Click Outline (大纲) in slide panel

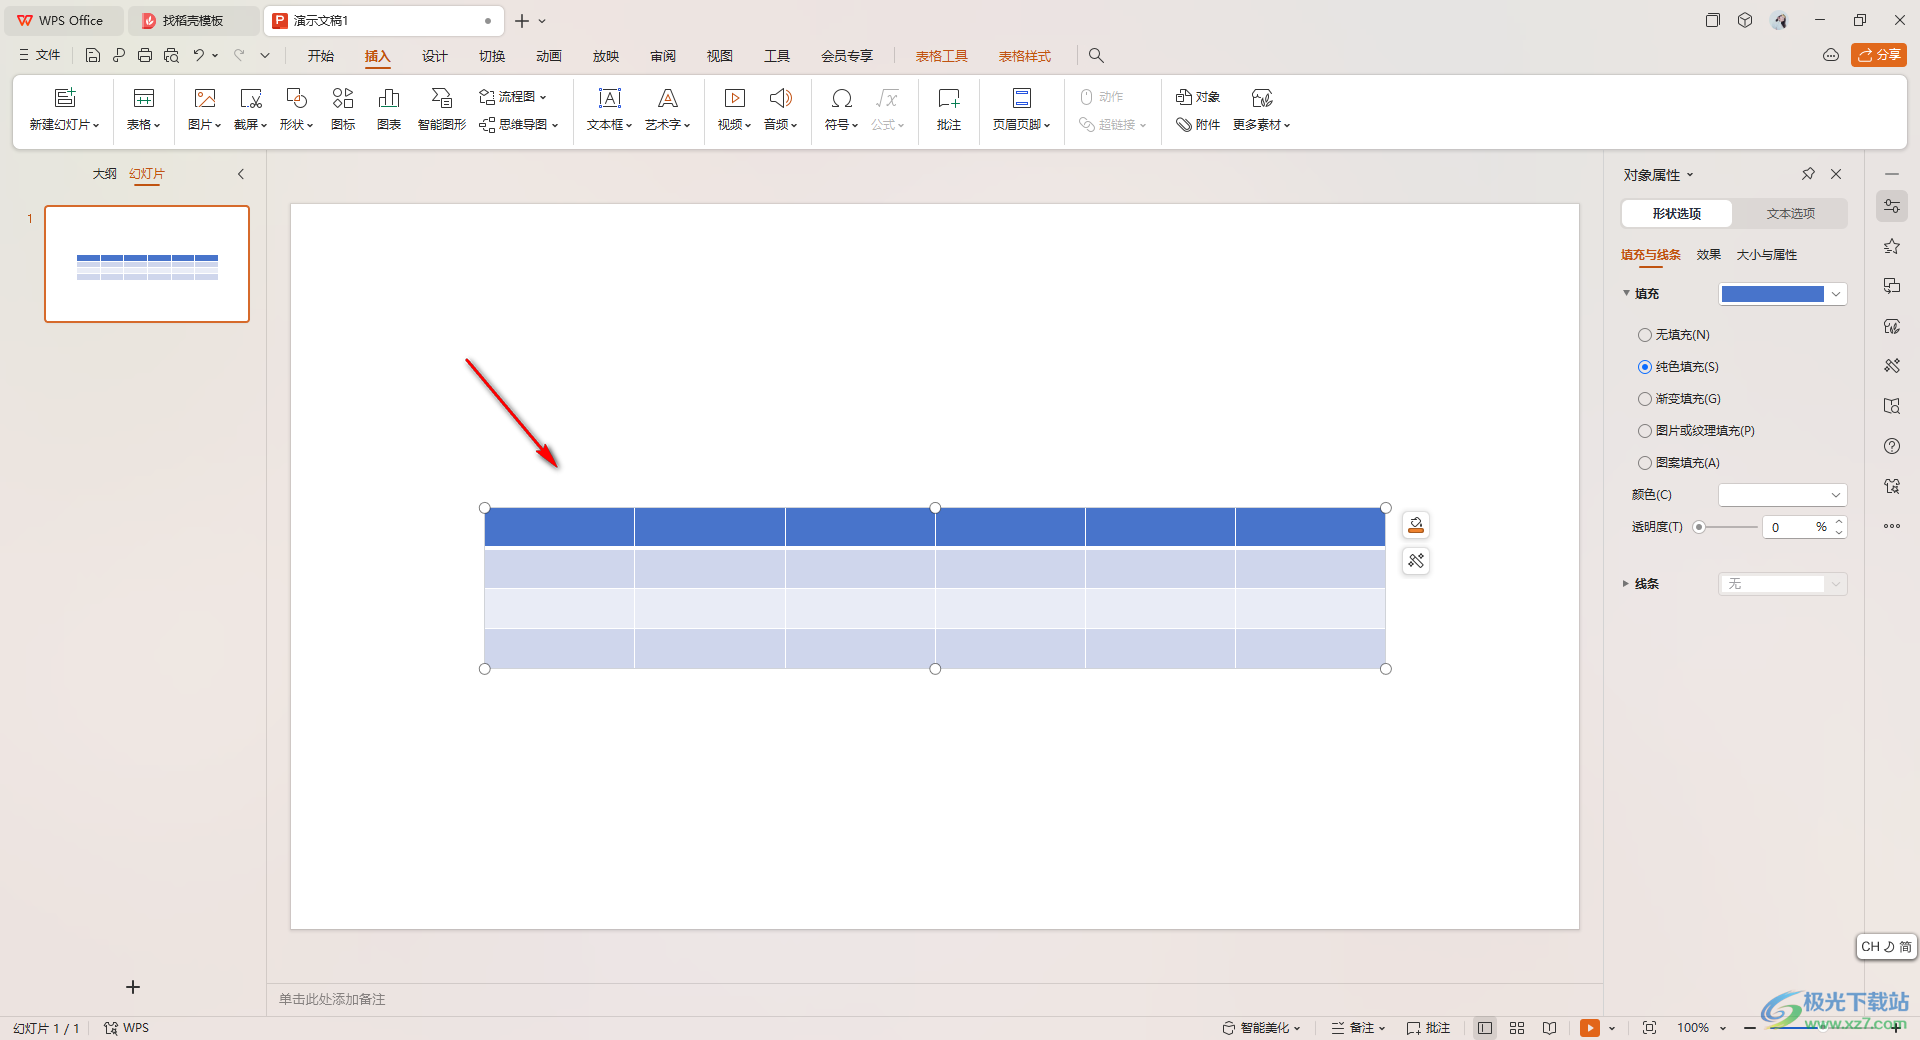tap(105, 174)
